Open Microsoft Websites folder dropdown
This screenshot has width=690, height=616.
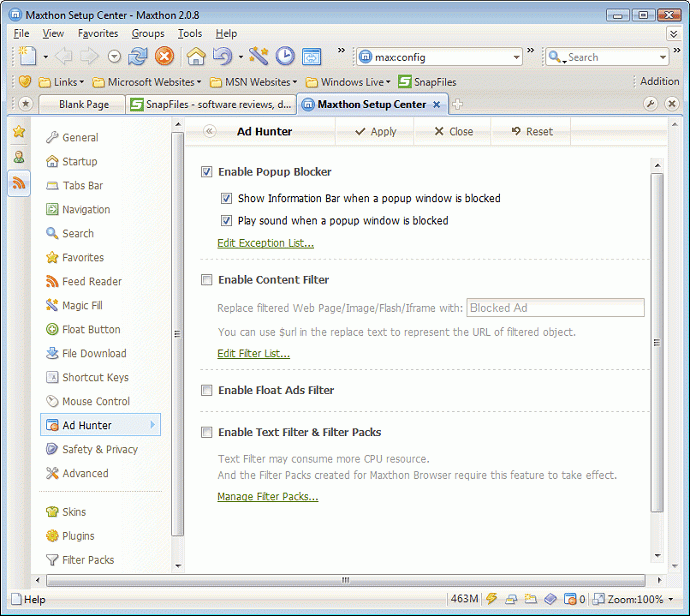coord(147,82)
